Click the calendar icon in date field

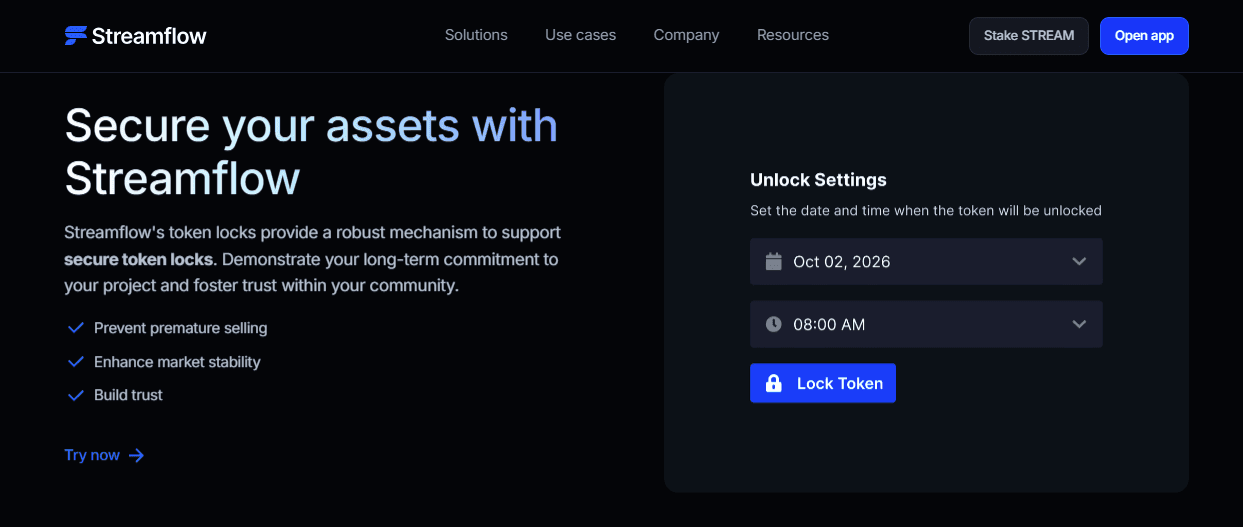pos(773,261)
